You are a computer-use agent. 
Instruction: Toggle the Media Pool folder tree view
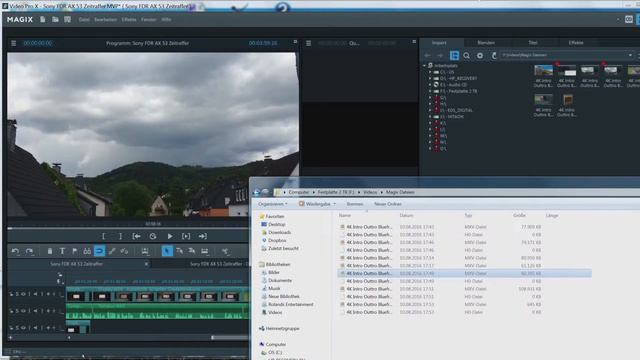coord(454,55)
